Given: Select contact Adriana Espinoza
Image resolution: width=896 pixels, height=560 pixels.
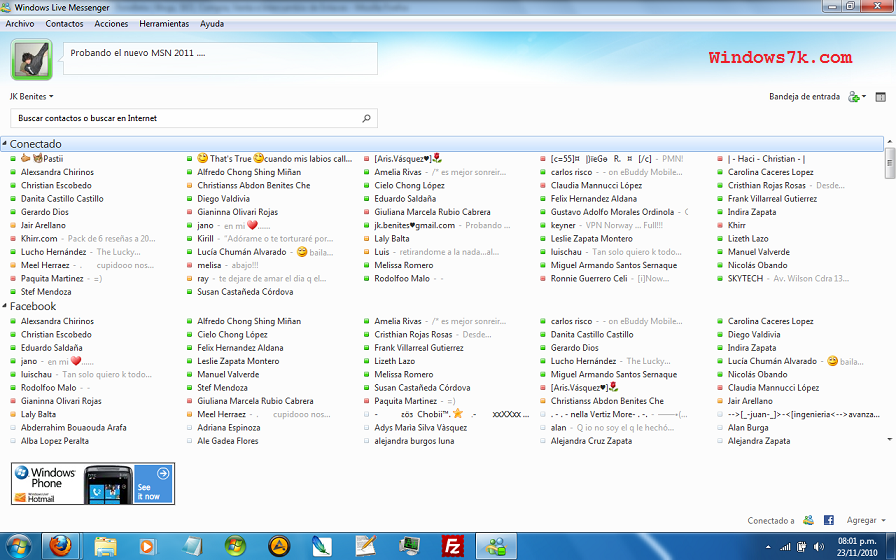Looking at the screenshot, I should pyautogui.click(x=229, y=427).
